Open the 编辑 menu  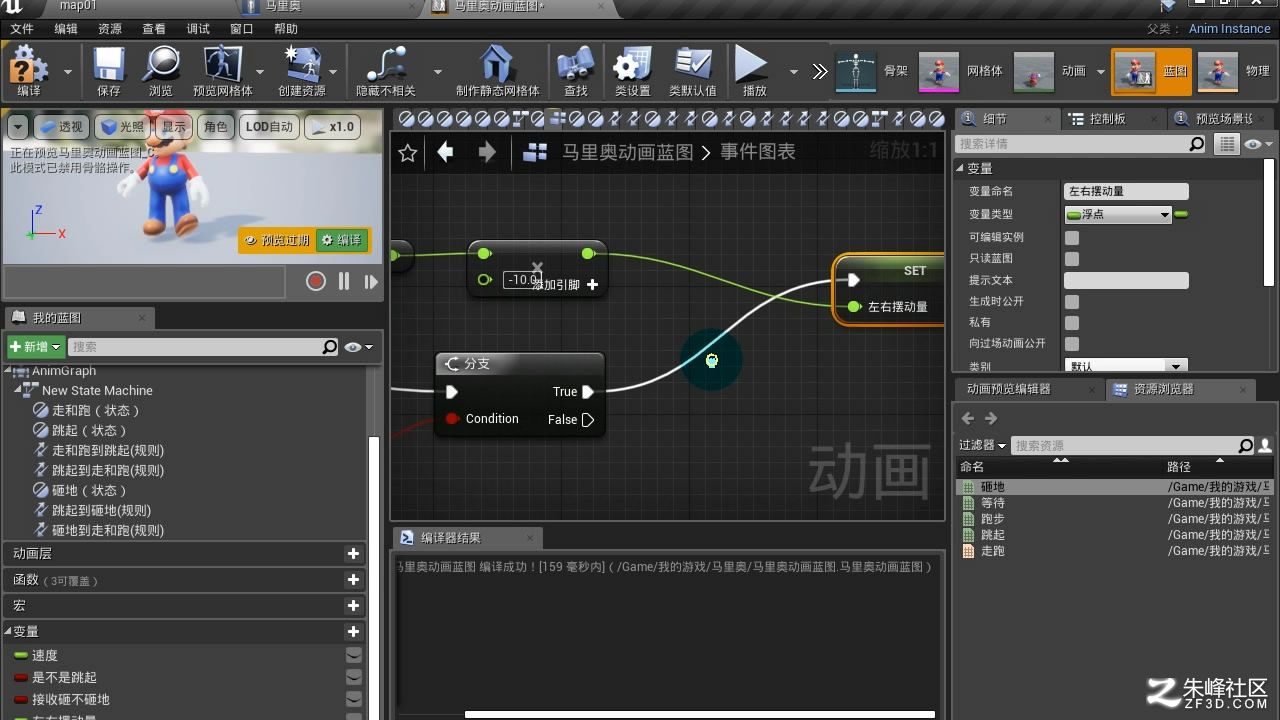tap(66, 29)
